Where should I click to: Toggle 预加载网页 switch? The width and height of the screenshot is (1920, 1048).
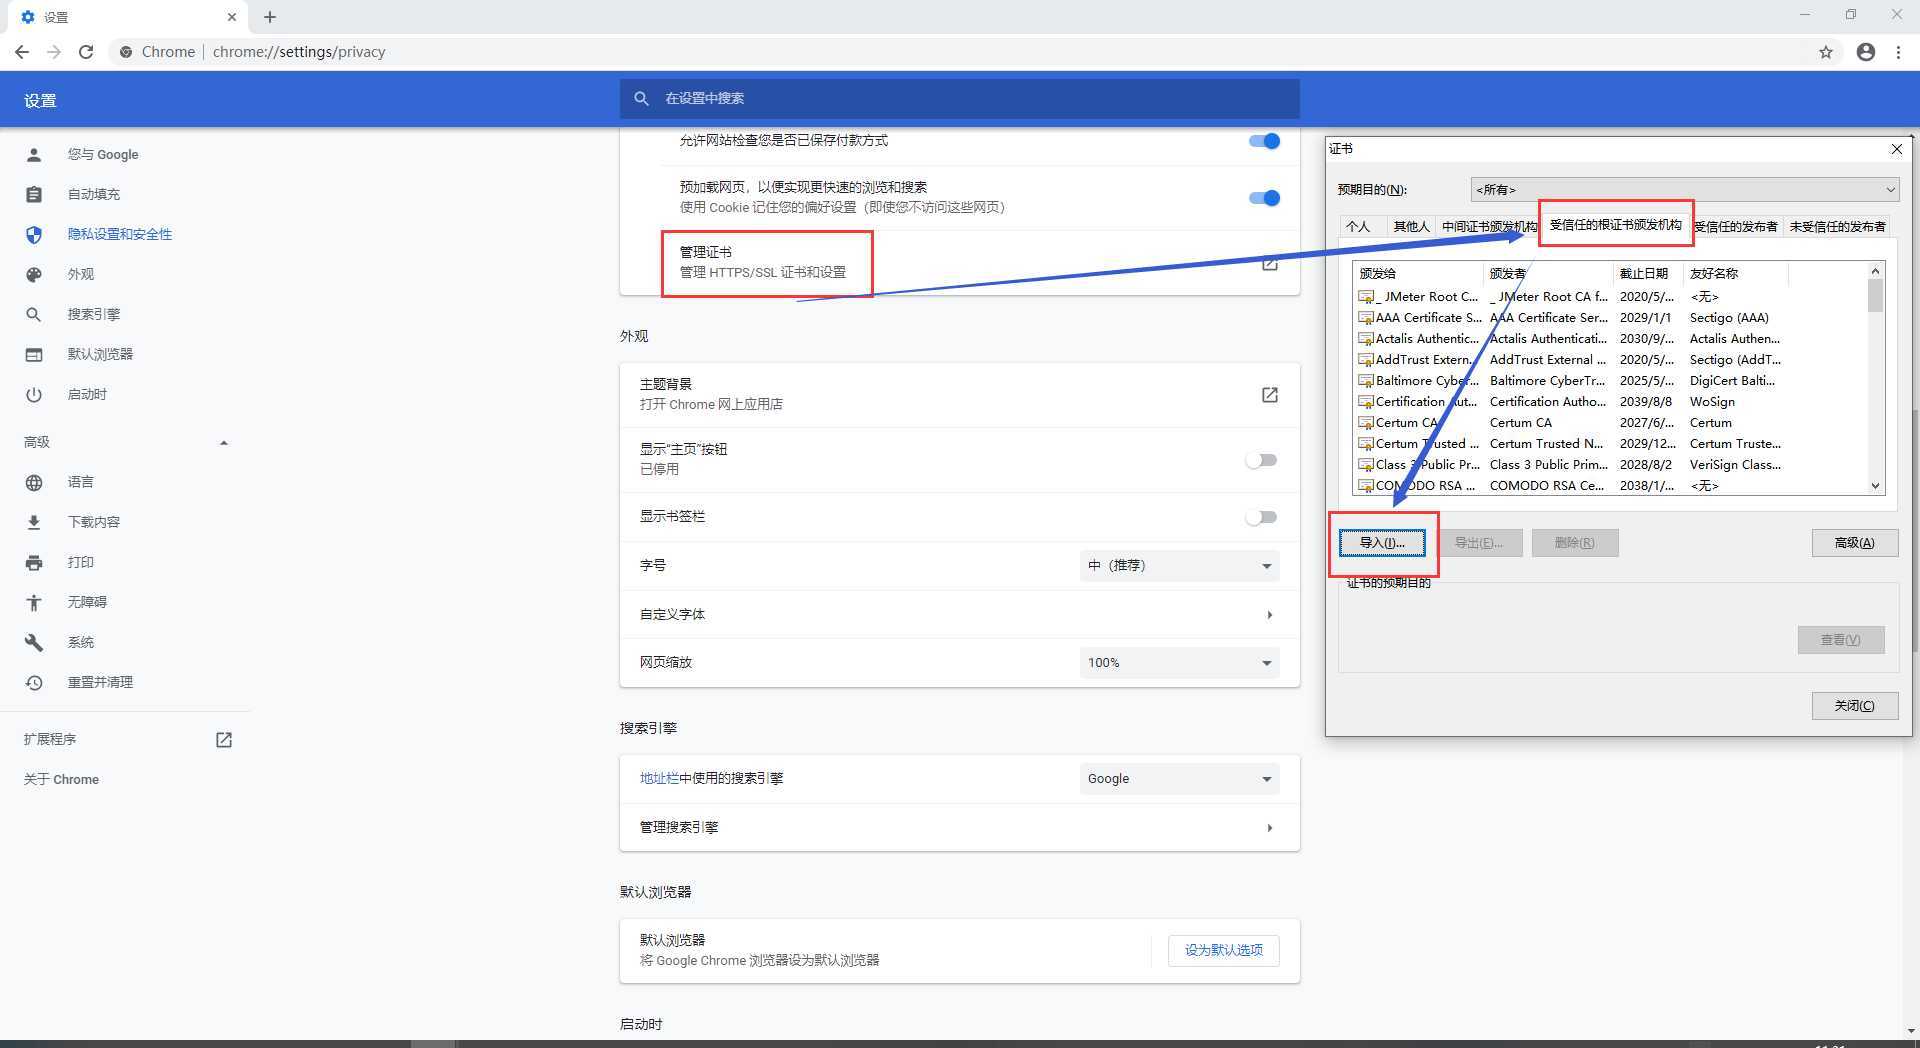coord(1264,198)
